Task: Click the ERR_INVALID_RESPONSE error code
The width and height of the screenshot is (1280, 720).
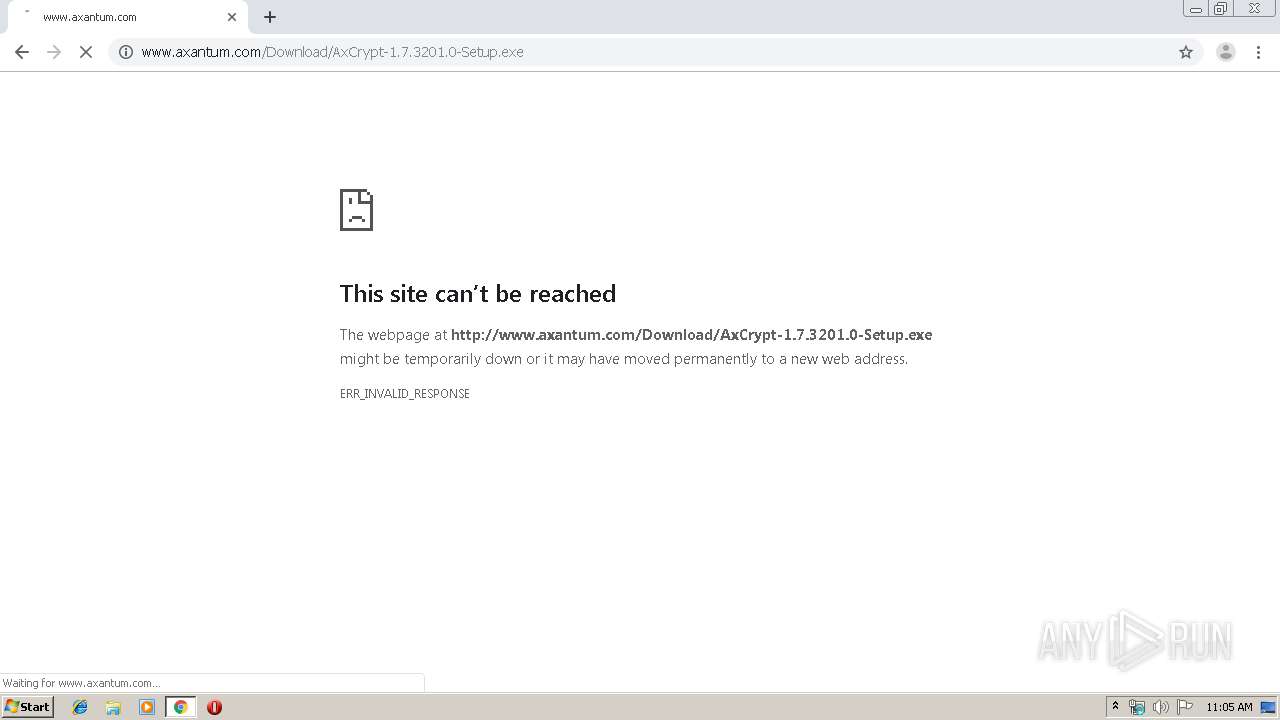Action: pyautogui.click(x=405, y=394)
